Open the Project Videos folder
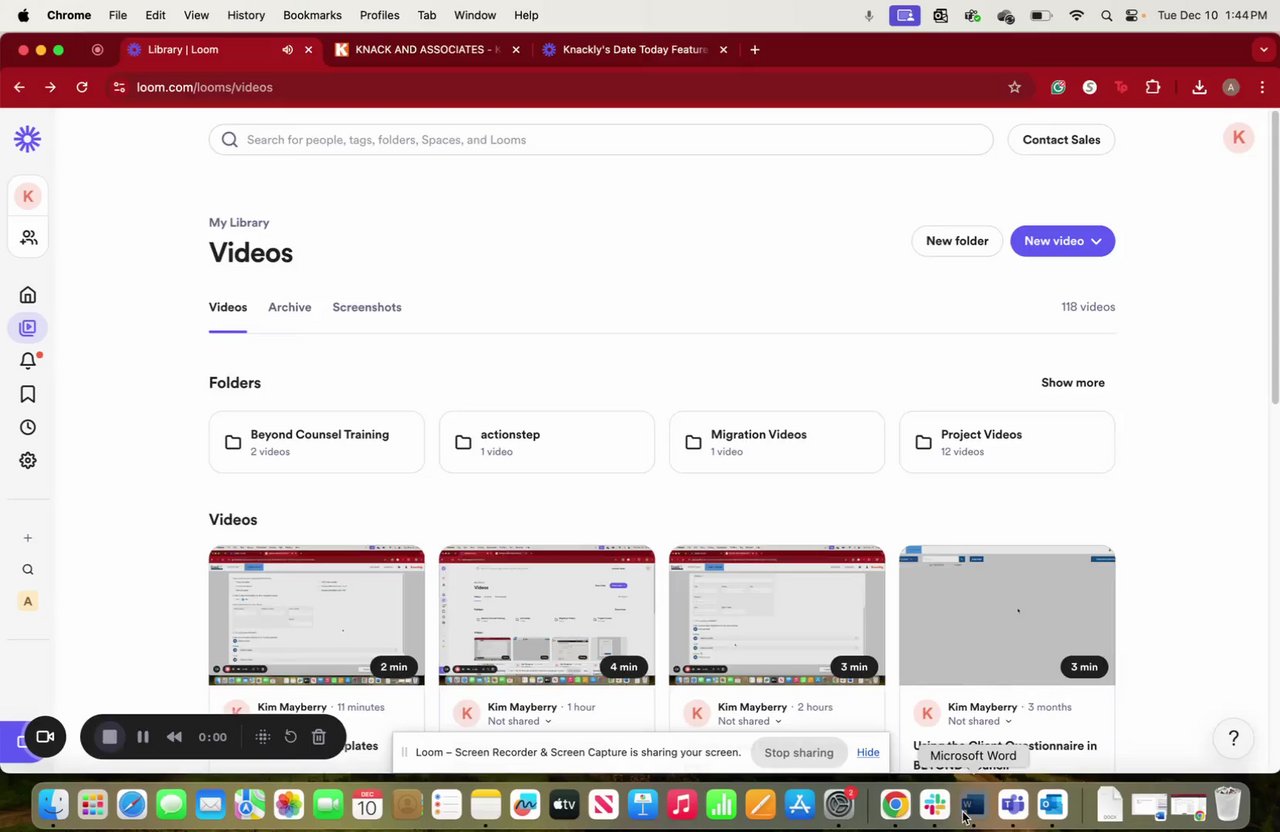The height and width of the screenshot is (832, 1280). [x=1006, y=442]
